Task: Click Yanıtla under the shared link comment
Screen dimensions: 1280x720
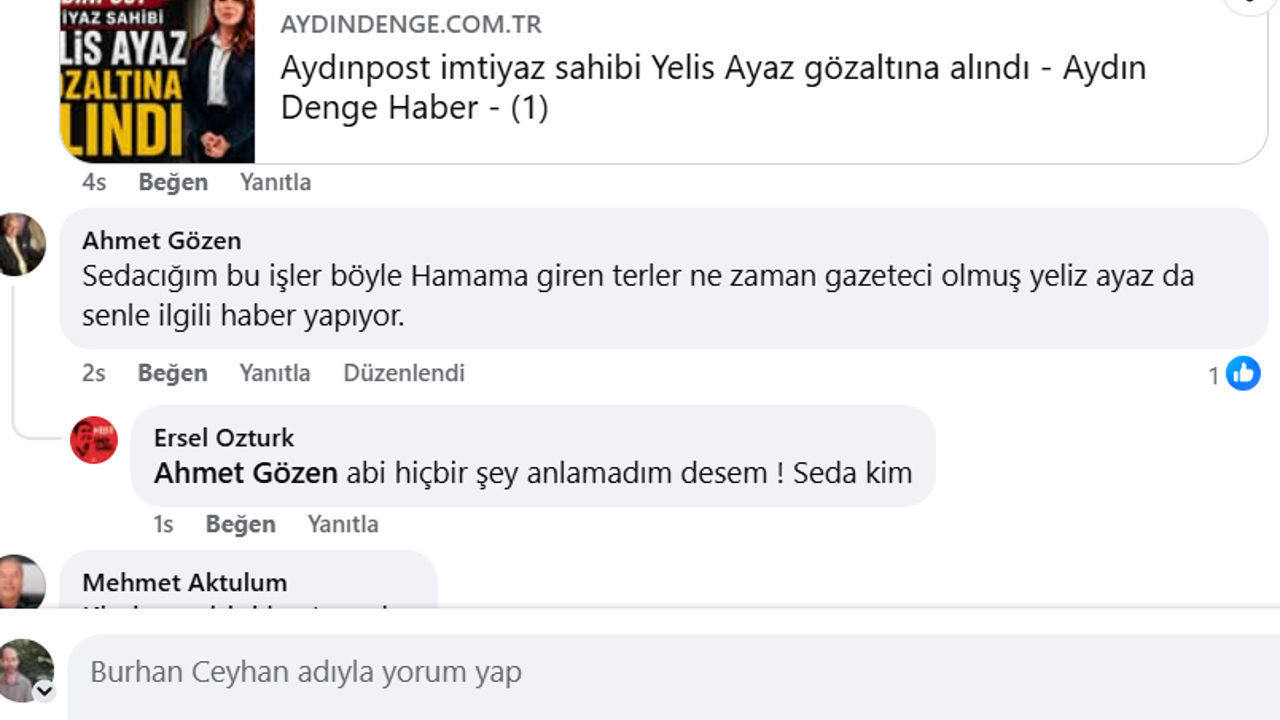Action: [x=276, y=182]
